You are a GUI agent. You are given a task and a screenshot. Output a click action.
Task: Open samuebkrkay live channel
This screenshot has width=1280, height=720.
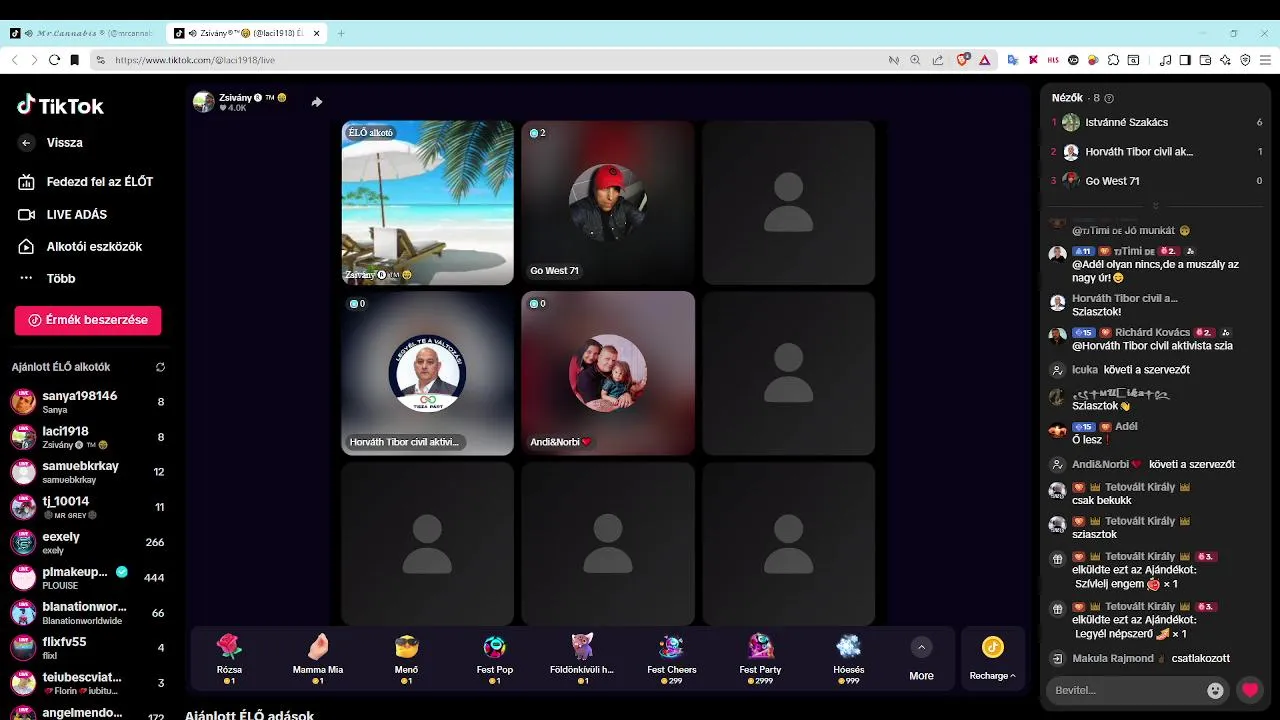click(88, 472)
